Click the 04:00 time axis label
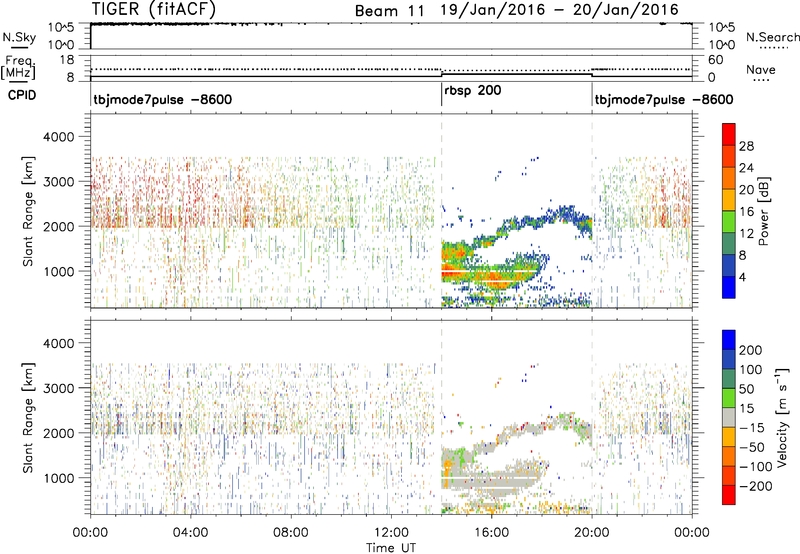Image resolution: width=800 pixels, height=554 pixels. [191, 533]
